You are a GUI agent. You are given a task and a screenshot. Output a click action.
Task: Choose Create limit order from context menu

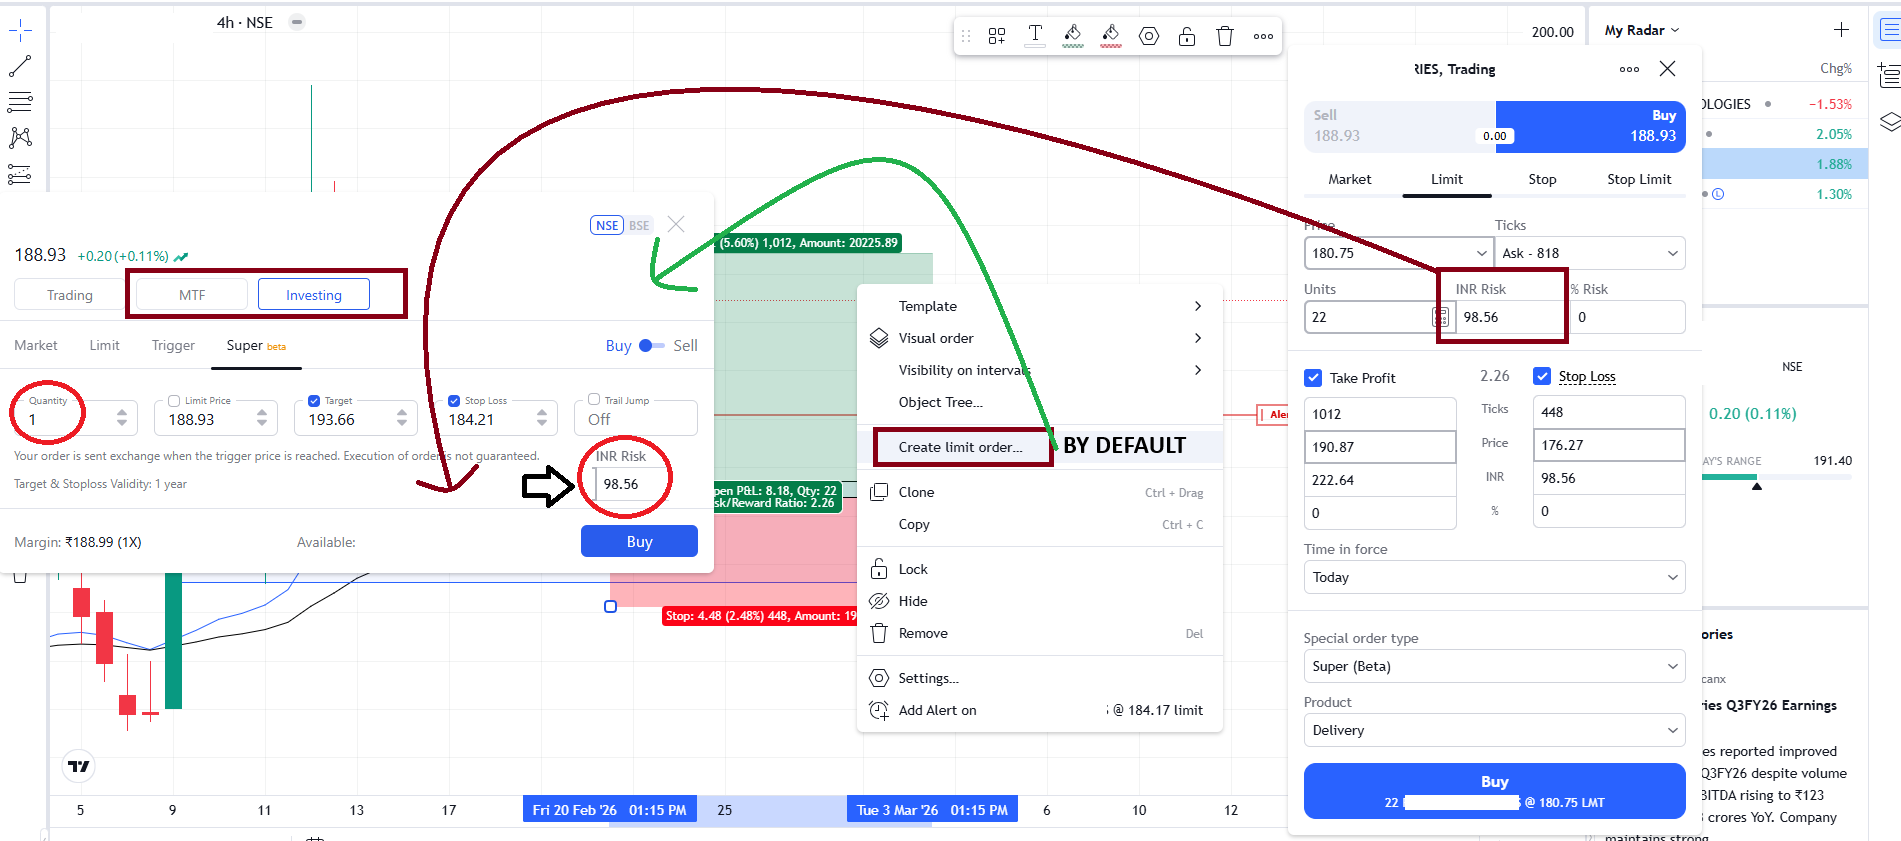[x=960, y=447]
